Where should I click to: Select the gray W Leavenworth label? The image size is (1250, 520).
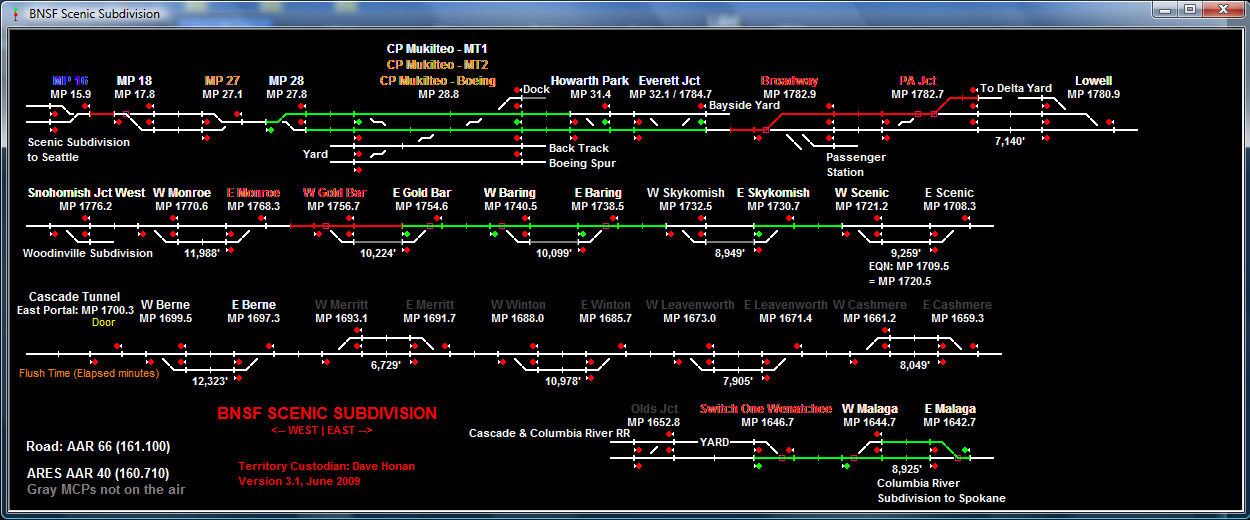(690, 305)
